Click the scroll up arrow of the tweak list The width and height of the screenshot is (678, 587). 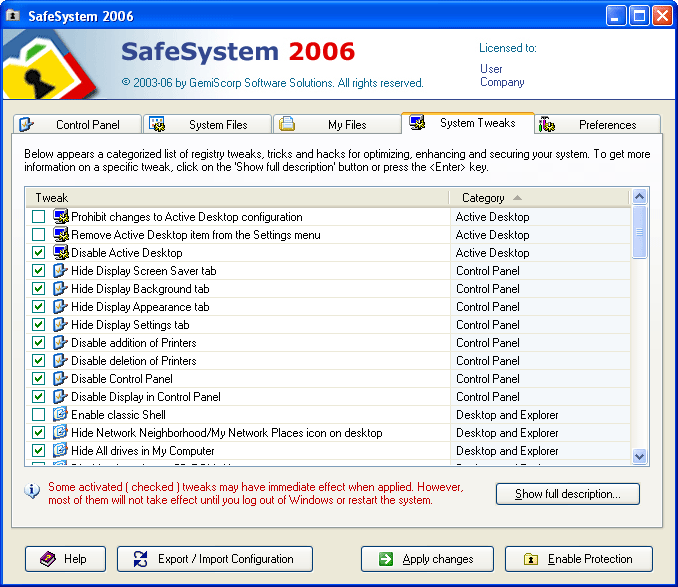640,197
